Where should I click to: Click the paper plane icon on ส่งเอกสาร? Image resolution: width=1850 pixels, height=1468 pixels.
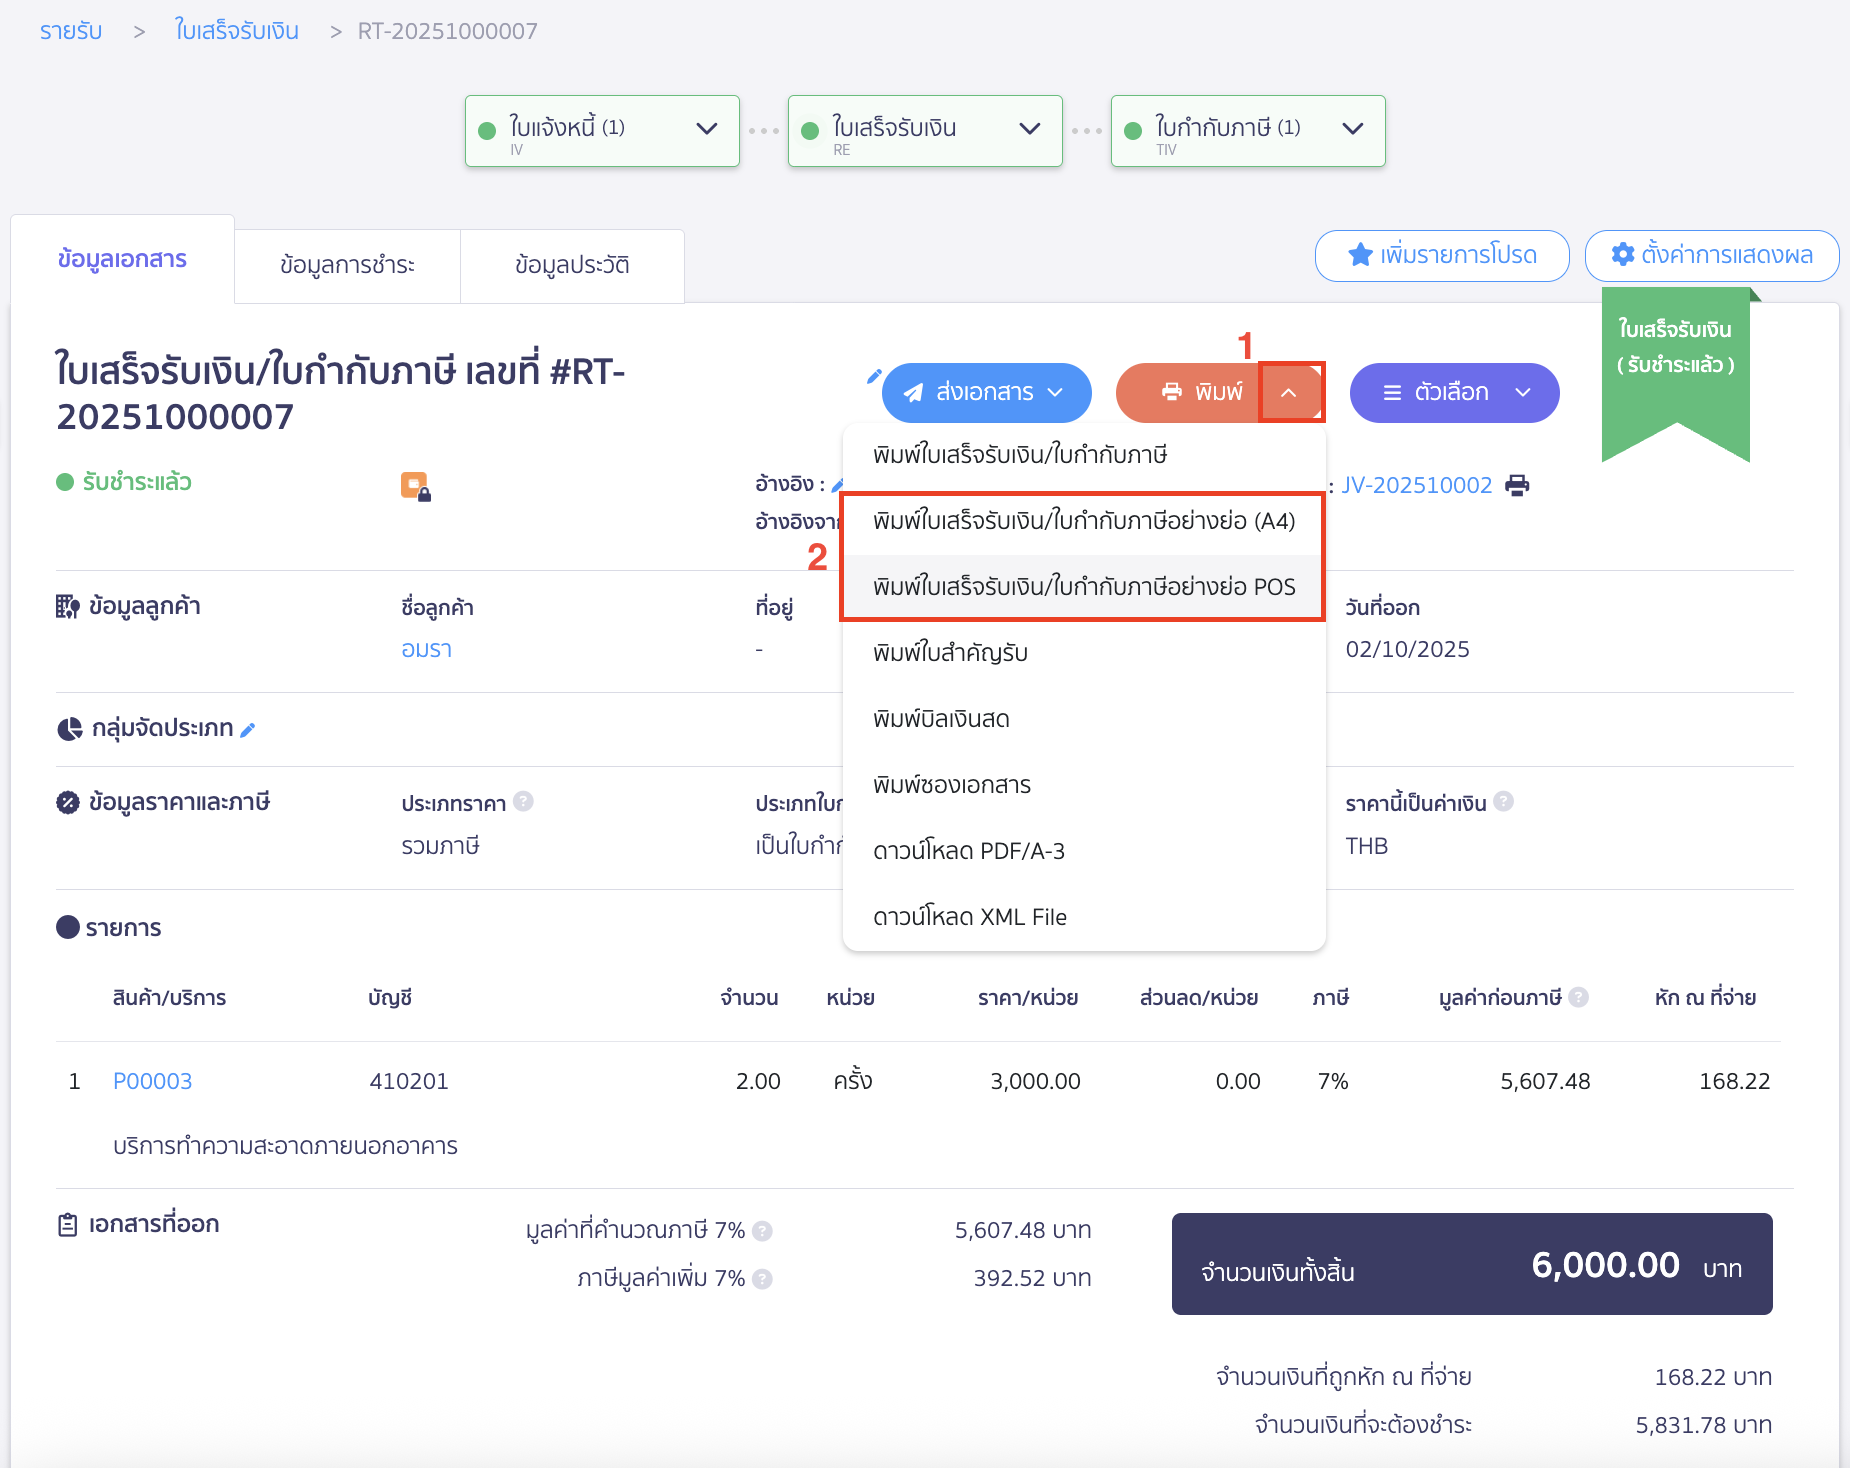click(x=915, y=392)
